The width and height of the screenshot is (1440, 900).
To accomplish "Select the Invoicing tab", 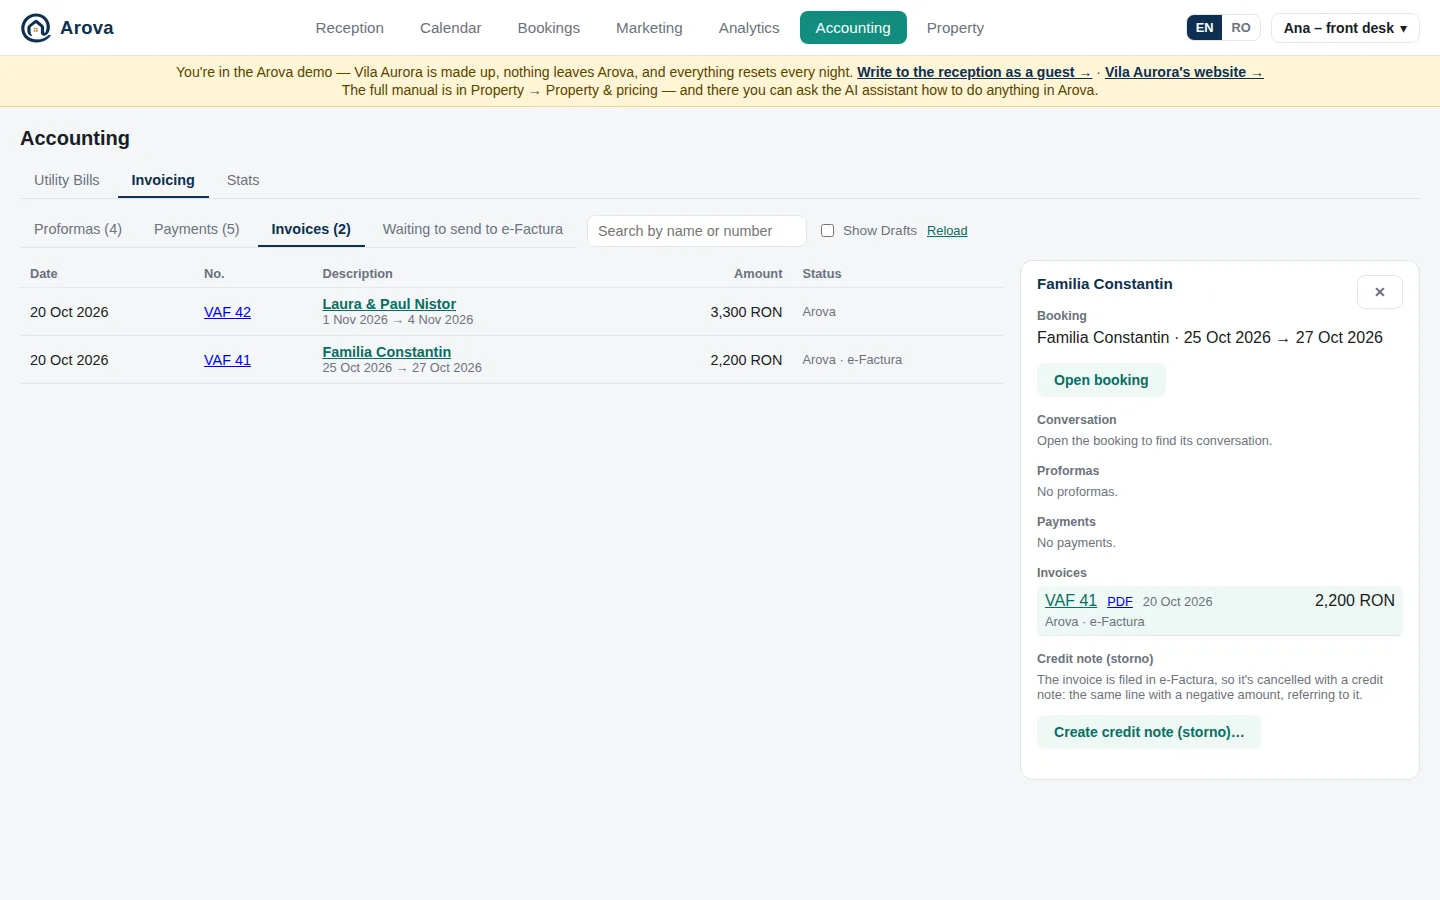I will coord(163,180).
